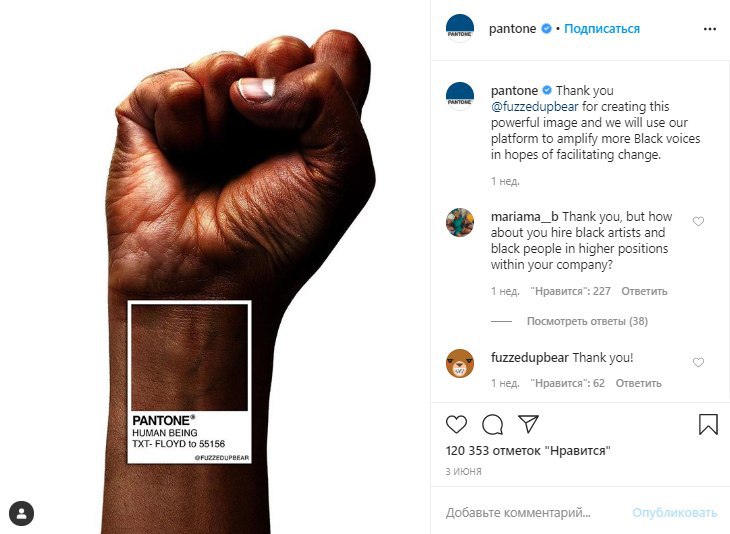Reply to fuzzedupbear's comment via Ответить
The image size is (730, 534).
pos(638,383)
